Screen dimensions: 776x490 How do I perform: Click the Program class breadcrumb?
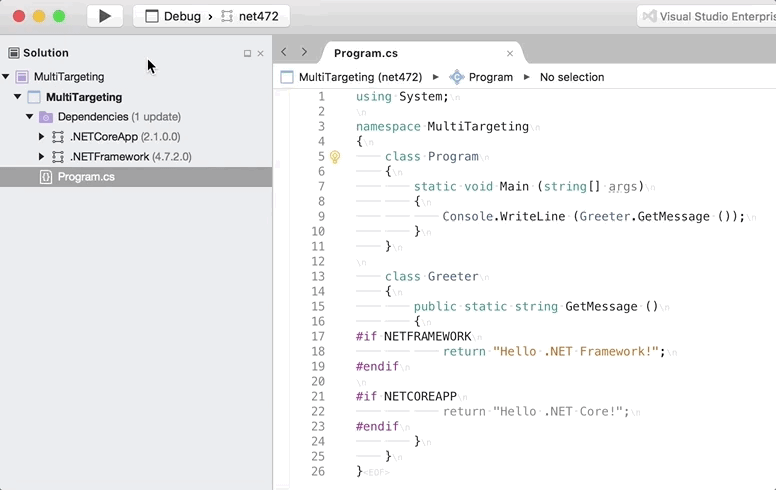coord(481,77)
